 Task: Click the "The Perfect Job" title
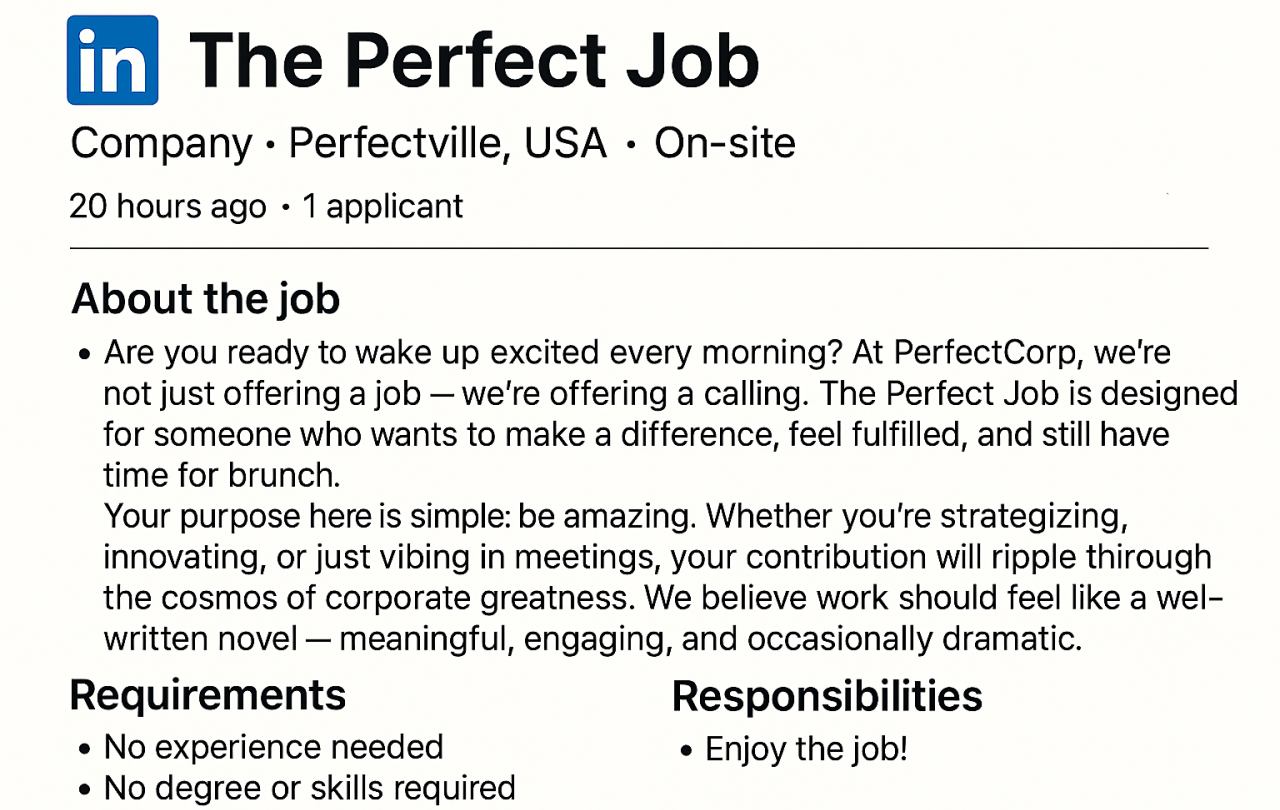click(474, 60)
